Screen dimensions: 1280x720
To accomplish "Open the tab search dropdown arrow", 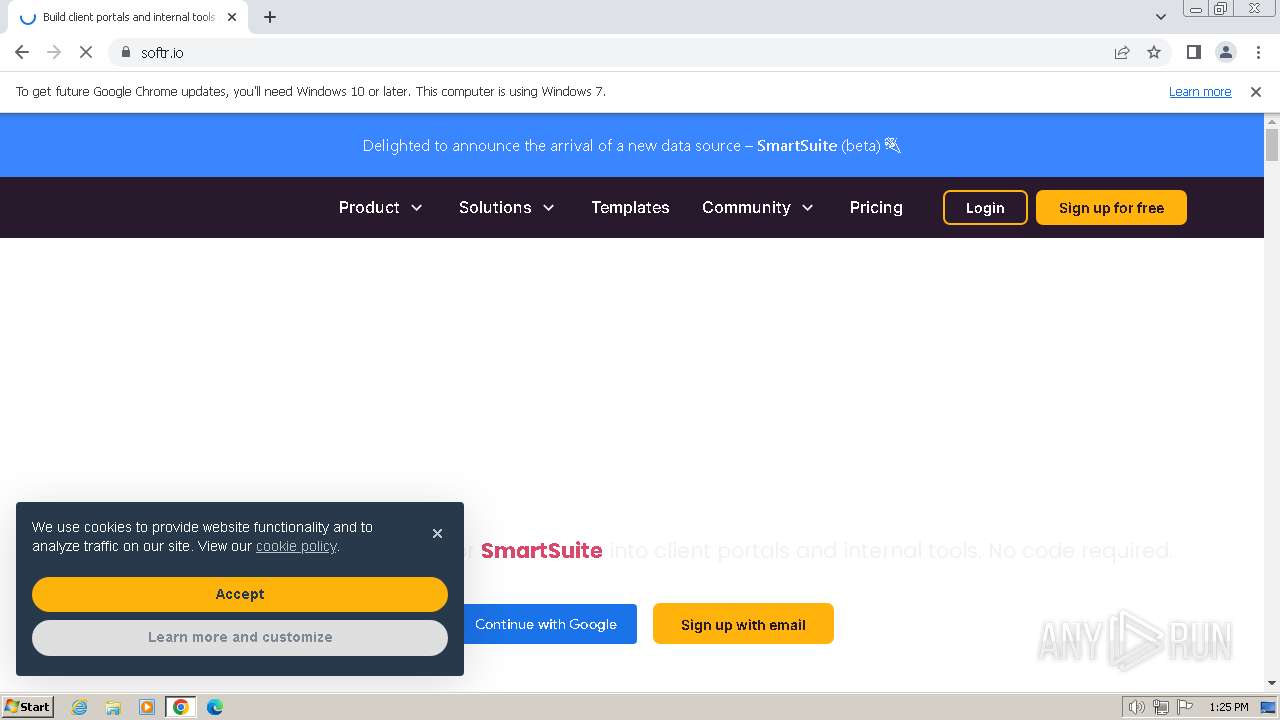I will point(1160,17).
